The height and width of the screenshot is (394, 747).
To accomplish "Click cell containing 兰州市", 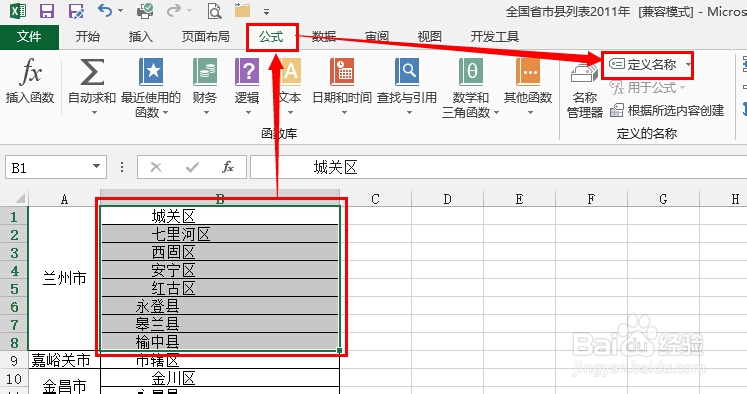I will [64, 278].
